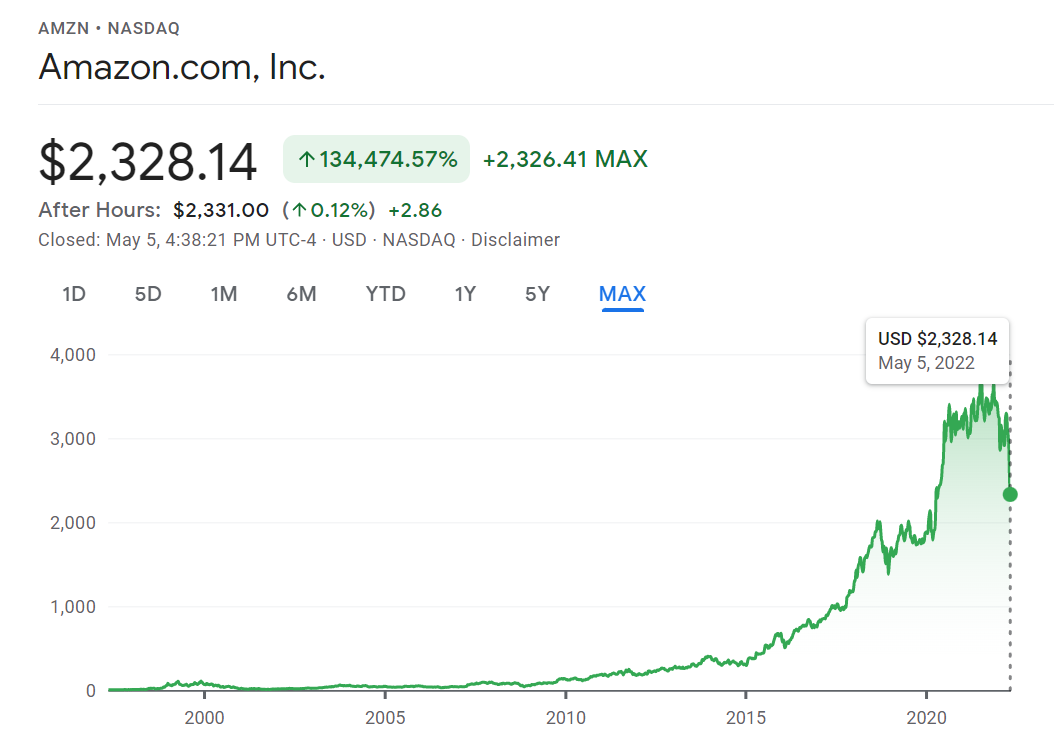Click the USD $2,328.14 price tooltip
The image size is (1054, 748).
point(937,338)
